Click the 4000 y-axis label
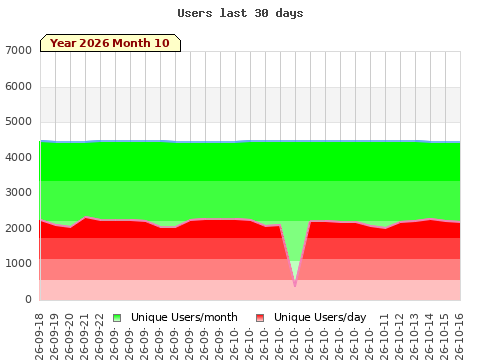The image size is (480, 360). [18, 157]
